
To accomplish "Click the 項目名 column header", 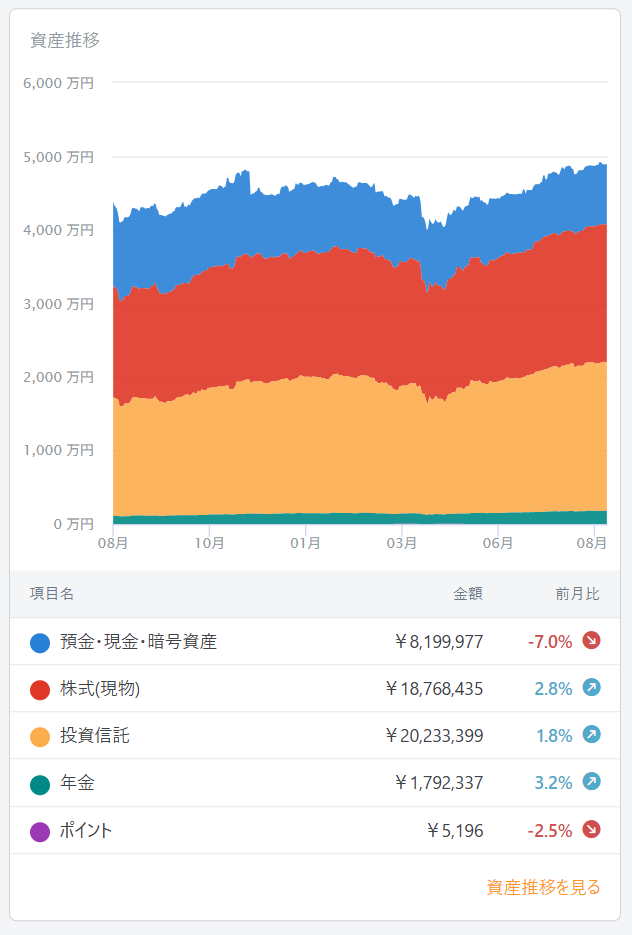I will (x=52, y=594).
